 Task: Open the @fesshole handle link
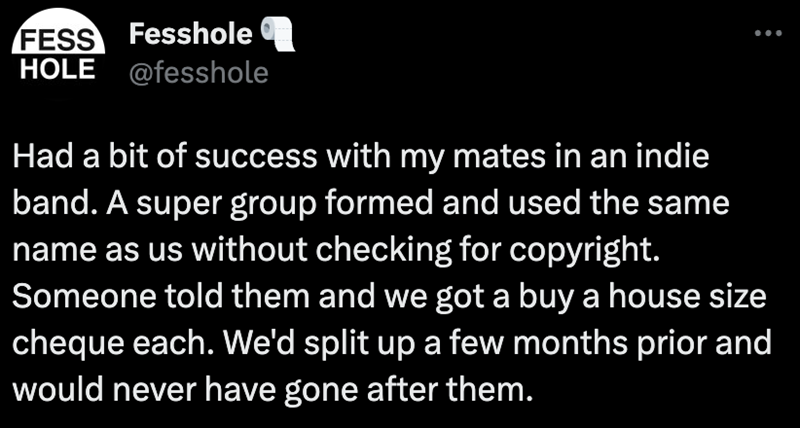point(198,72)
